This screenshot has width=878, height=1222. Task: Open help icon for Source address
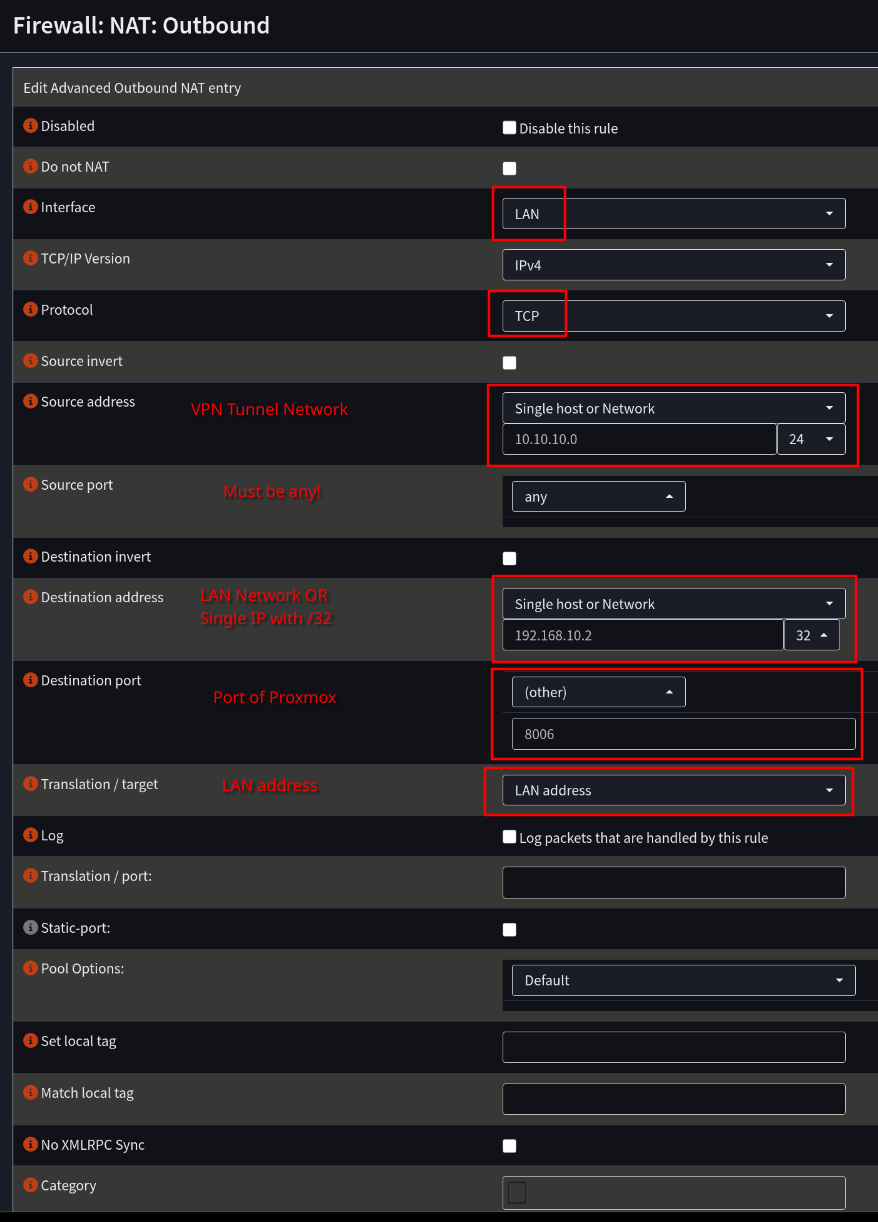pos(30,402)
